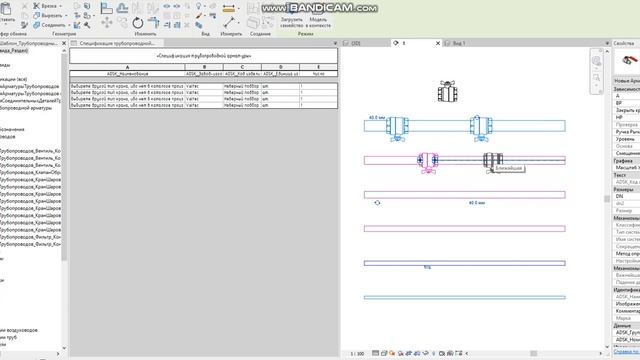640x360 pixels.
Task: Close the active view tab '1'
Action: pos(438,43)
